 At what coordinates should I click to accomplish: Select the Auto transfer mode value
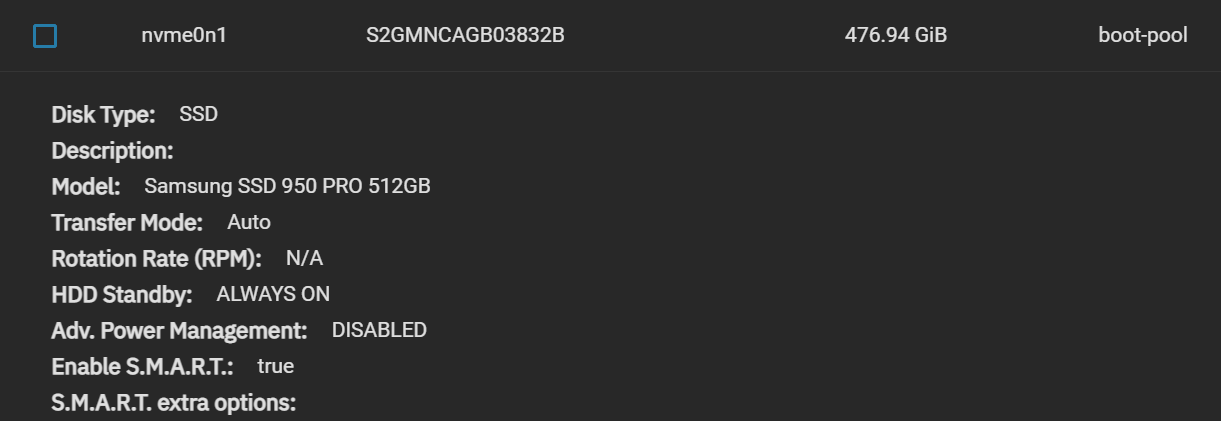249,223
